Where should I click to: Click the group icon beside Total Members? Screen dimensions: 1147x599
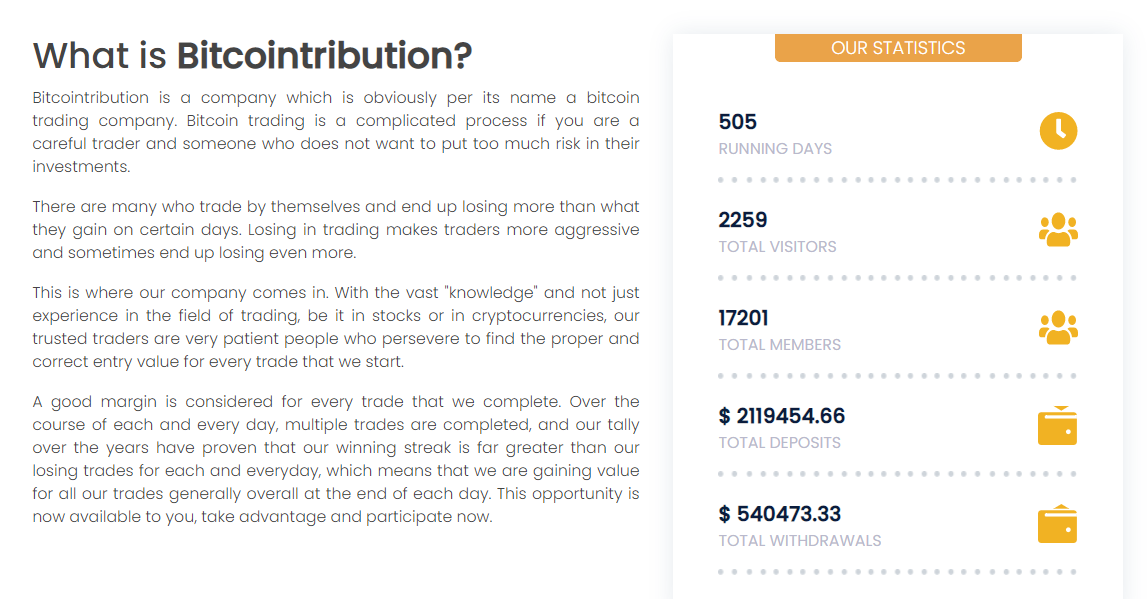coord(1058,328)
